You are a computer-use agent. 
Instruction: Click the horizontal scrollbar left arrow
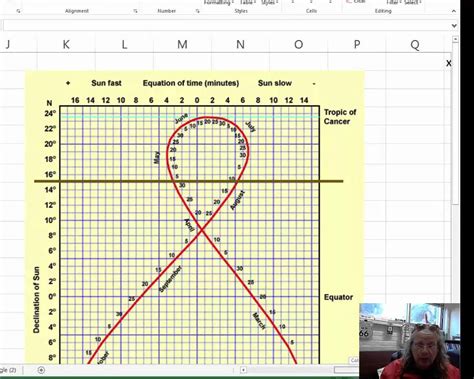(243, 370)
